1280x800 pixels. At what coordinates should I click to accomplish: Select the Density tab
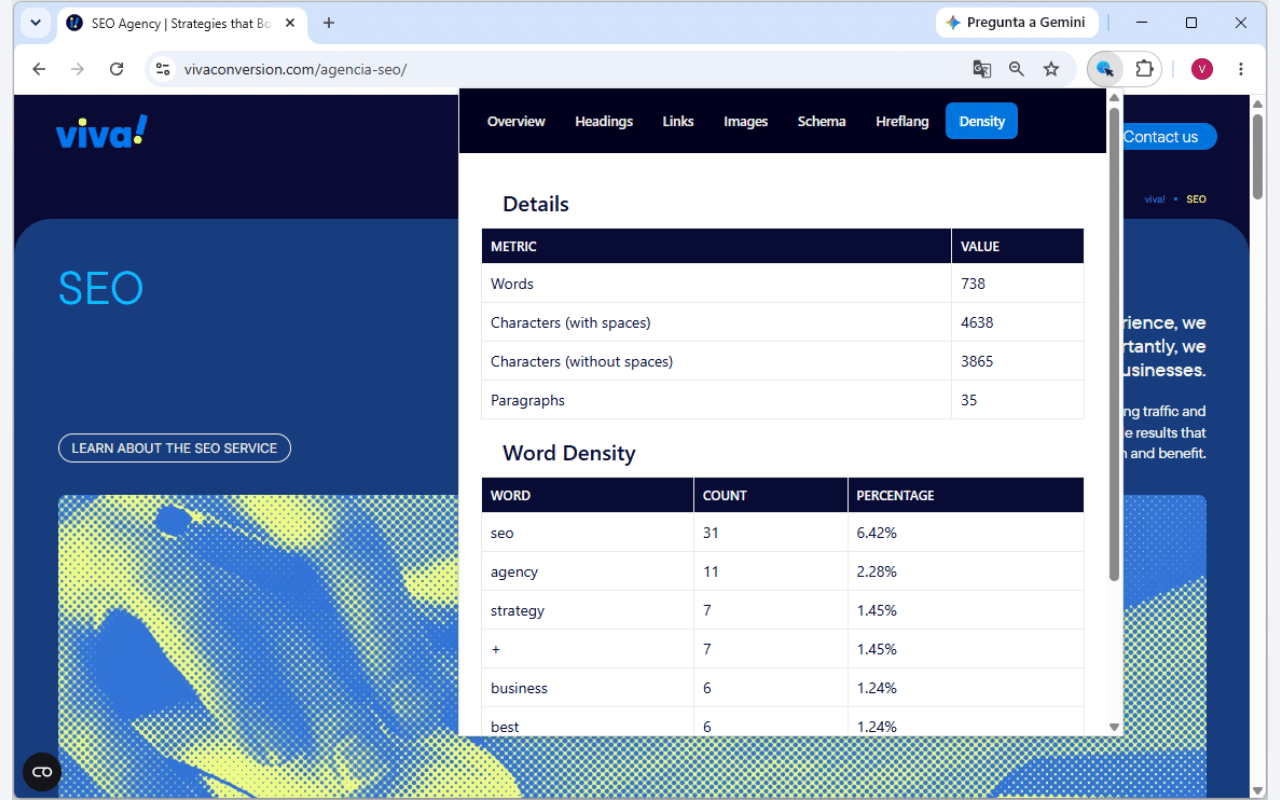coord(982,121)
